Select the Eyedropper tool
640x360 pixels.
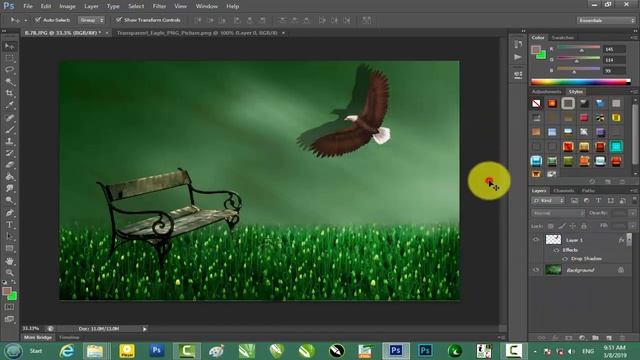coord(9,105)
